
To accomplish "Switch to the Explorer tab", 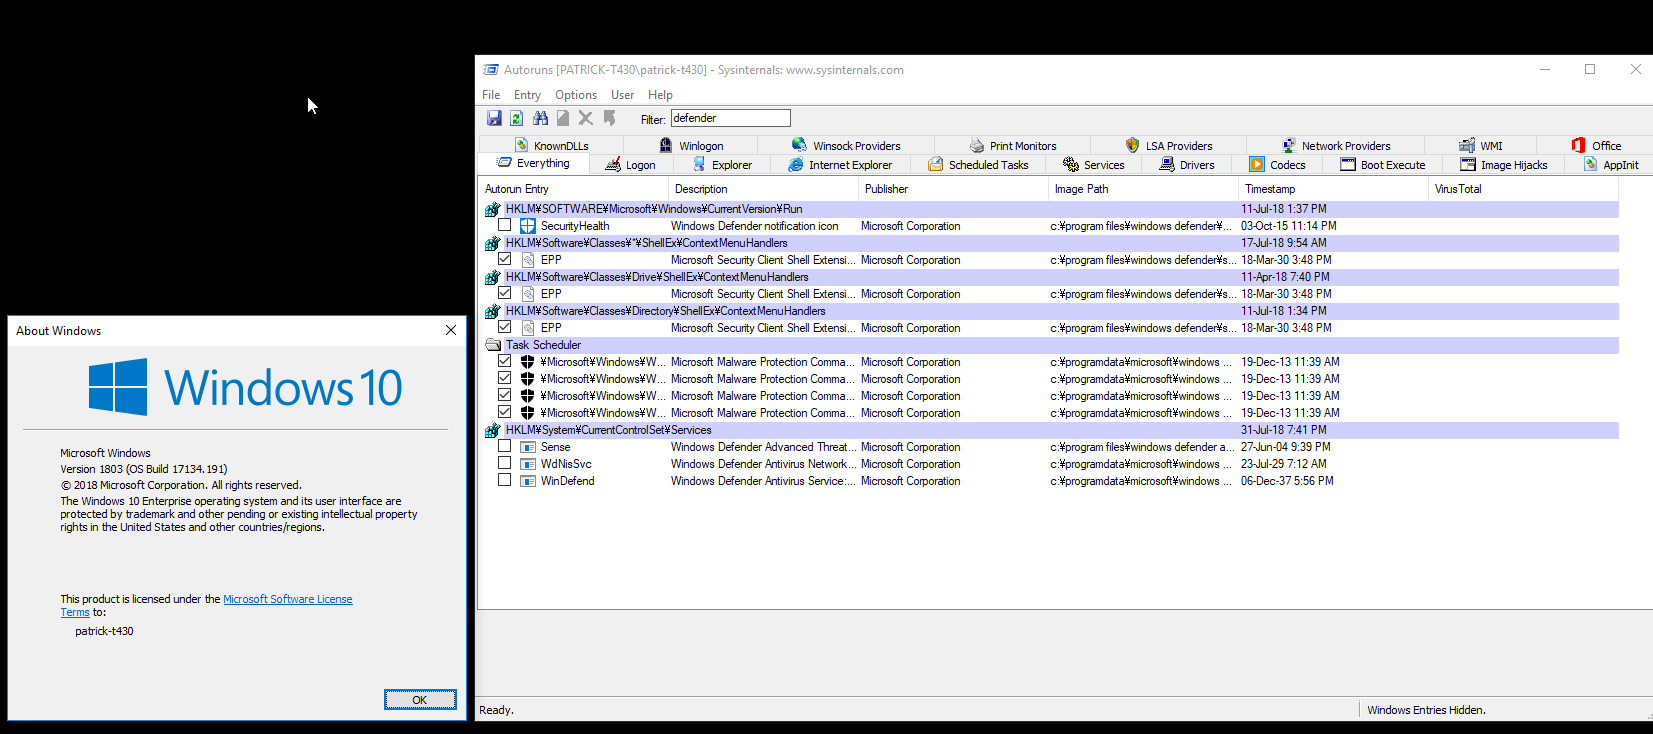I will coord(723,165).
